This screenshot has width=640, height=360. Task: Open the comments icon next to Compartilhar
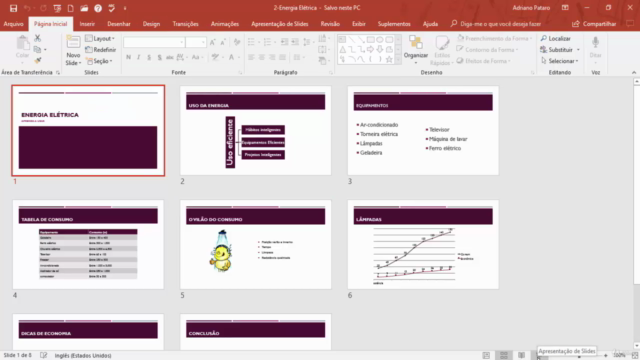coord(630,24)
